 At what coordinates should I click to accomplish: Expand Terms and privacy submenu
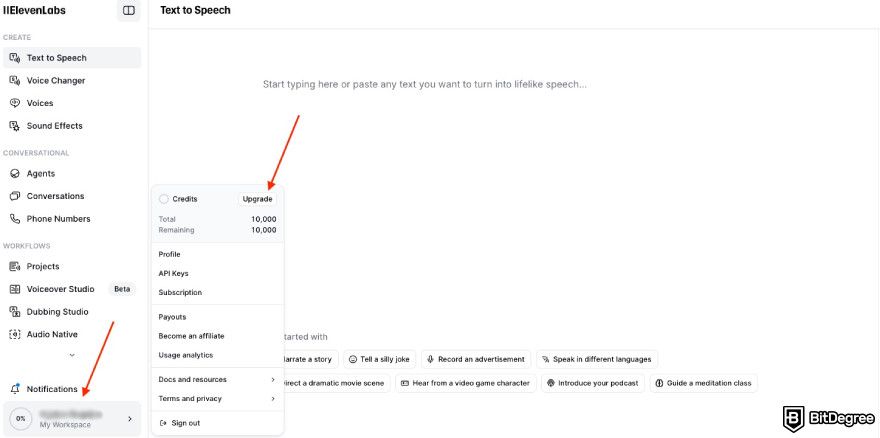tap(217, 398)
